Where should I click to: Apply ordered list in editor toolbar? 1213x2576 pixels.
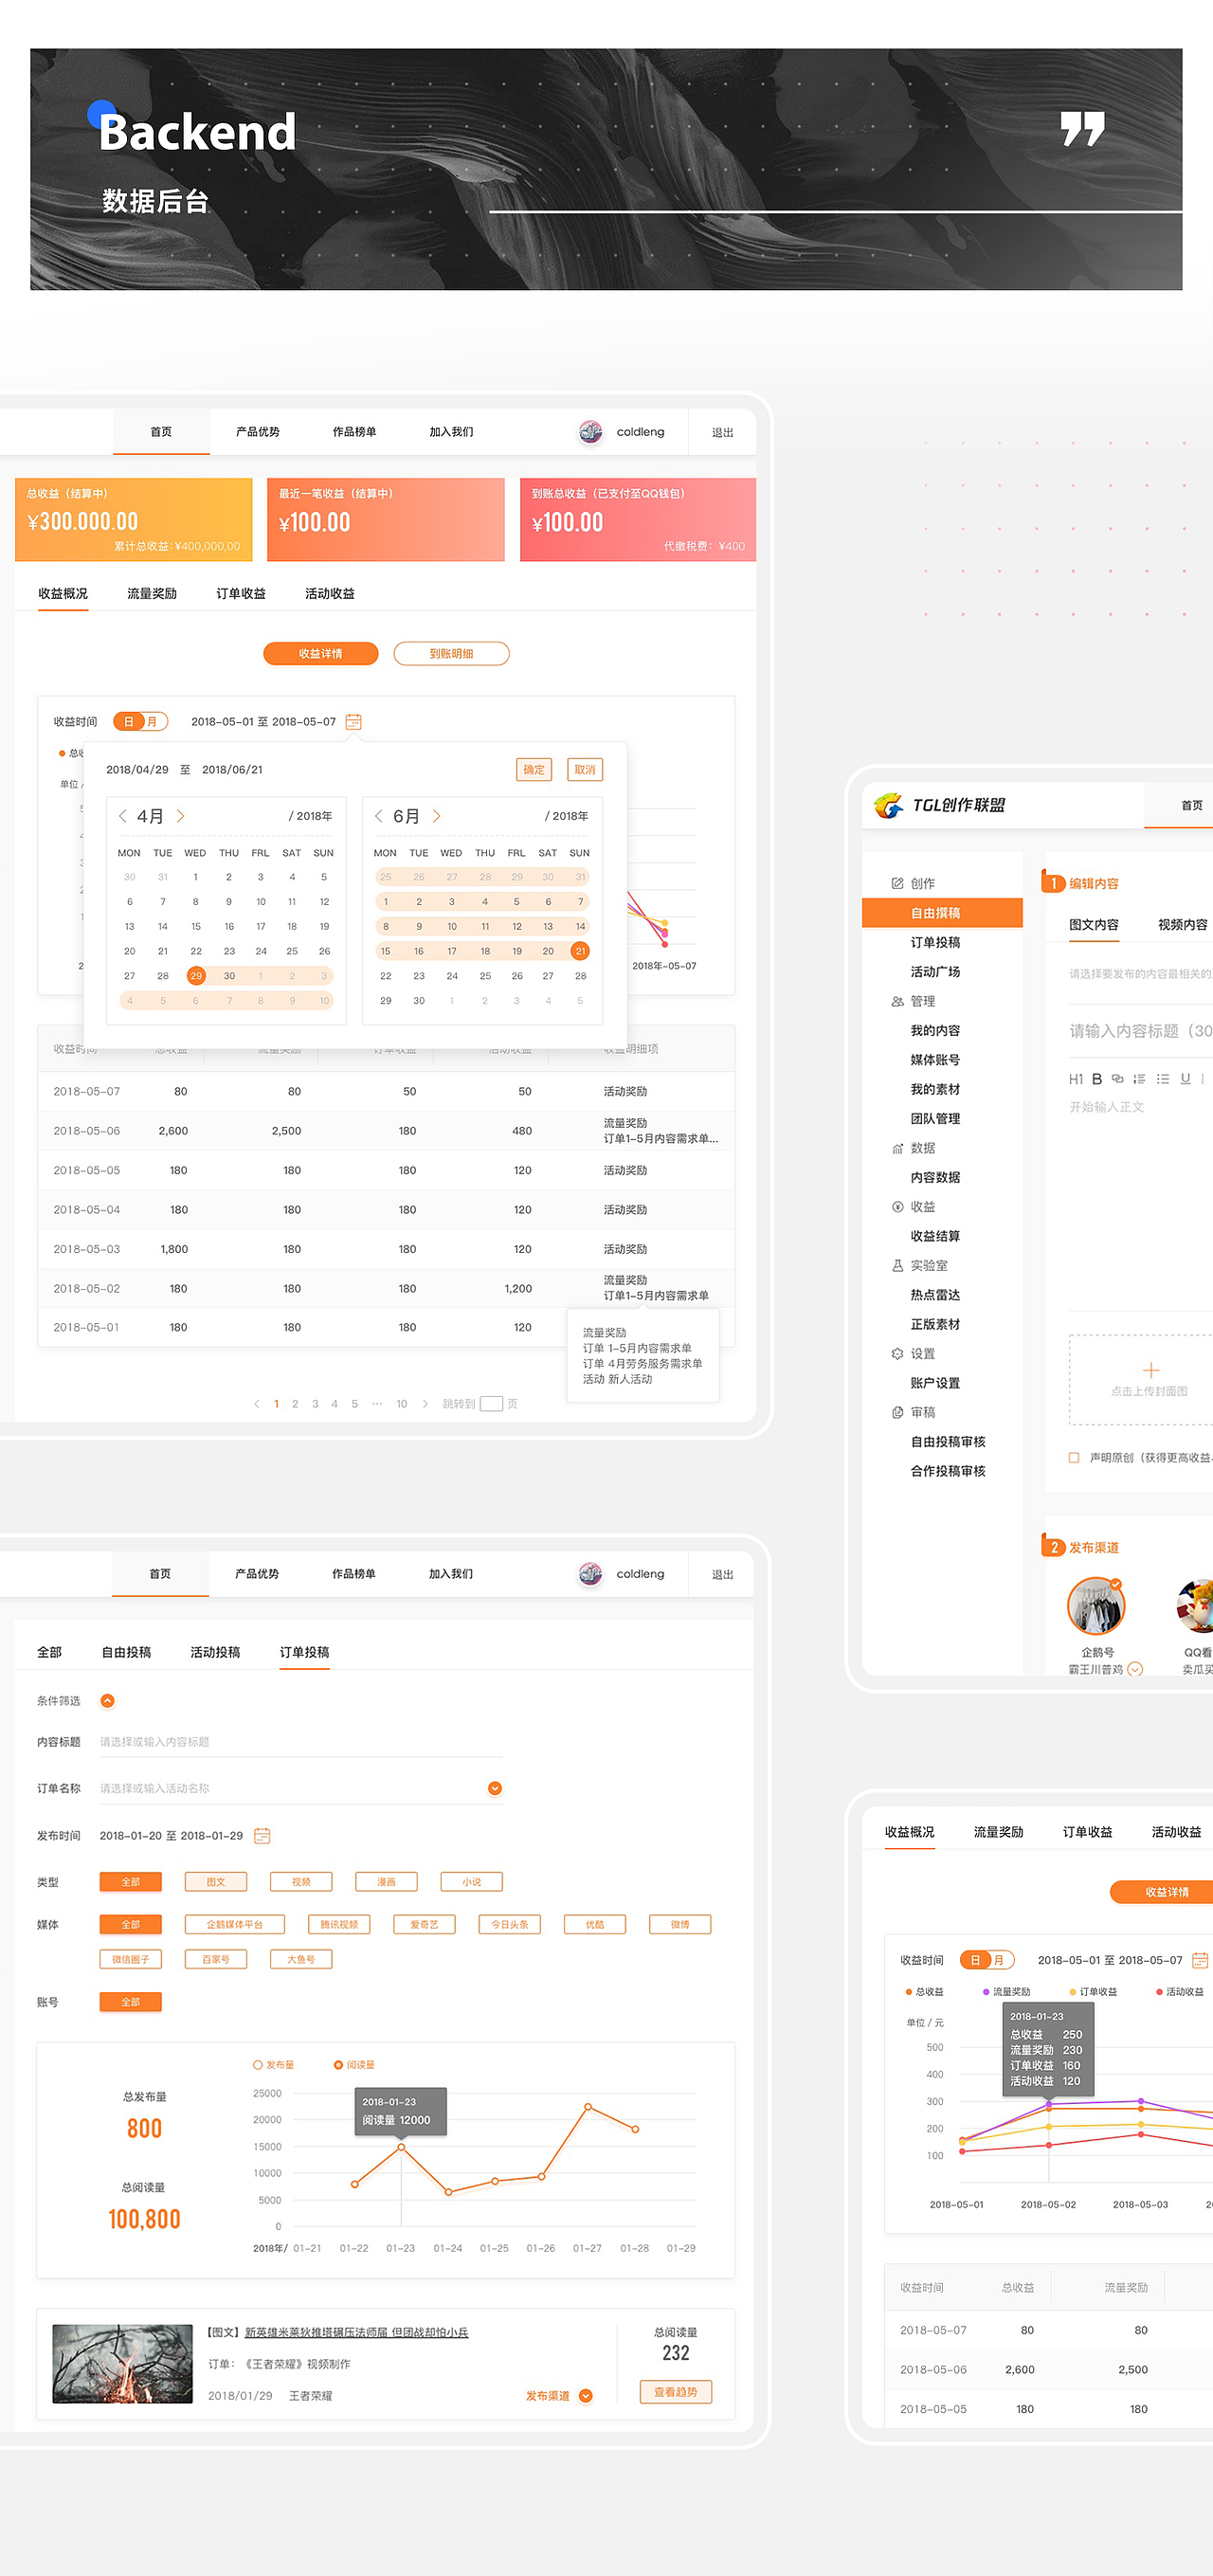coord(1139,1079)
